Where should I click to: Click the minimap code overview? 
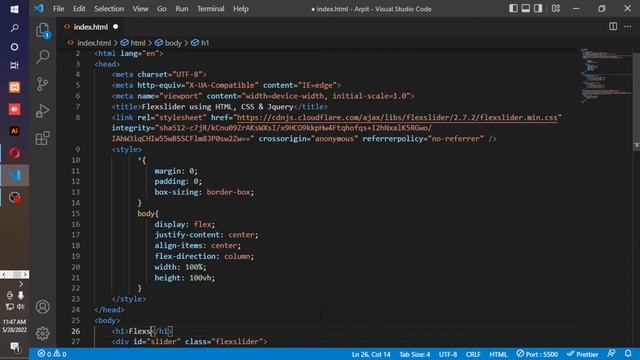pos(606,76)
